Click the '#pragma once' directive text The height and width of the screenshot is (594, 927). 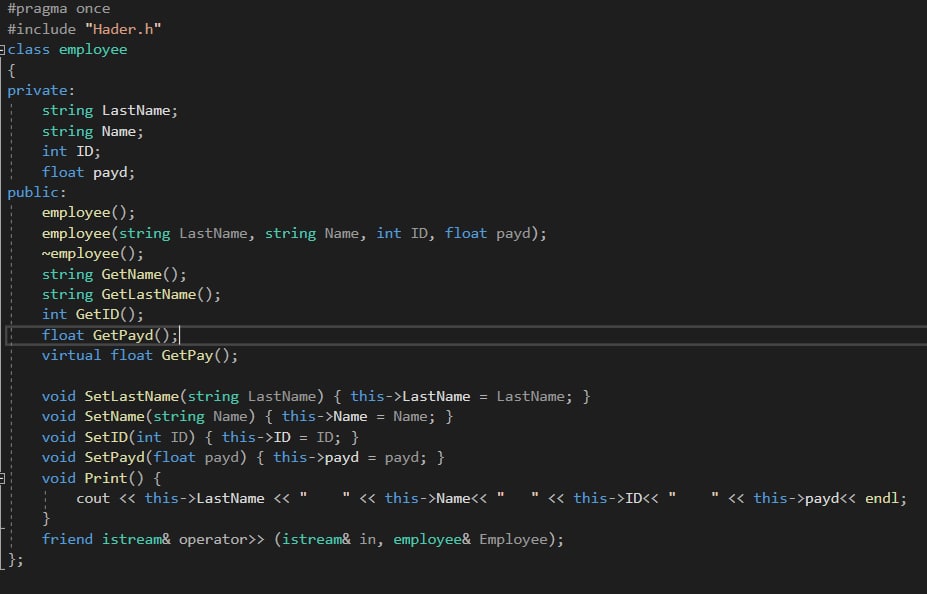click(x=59, y=9)
